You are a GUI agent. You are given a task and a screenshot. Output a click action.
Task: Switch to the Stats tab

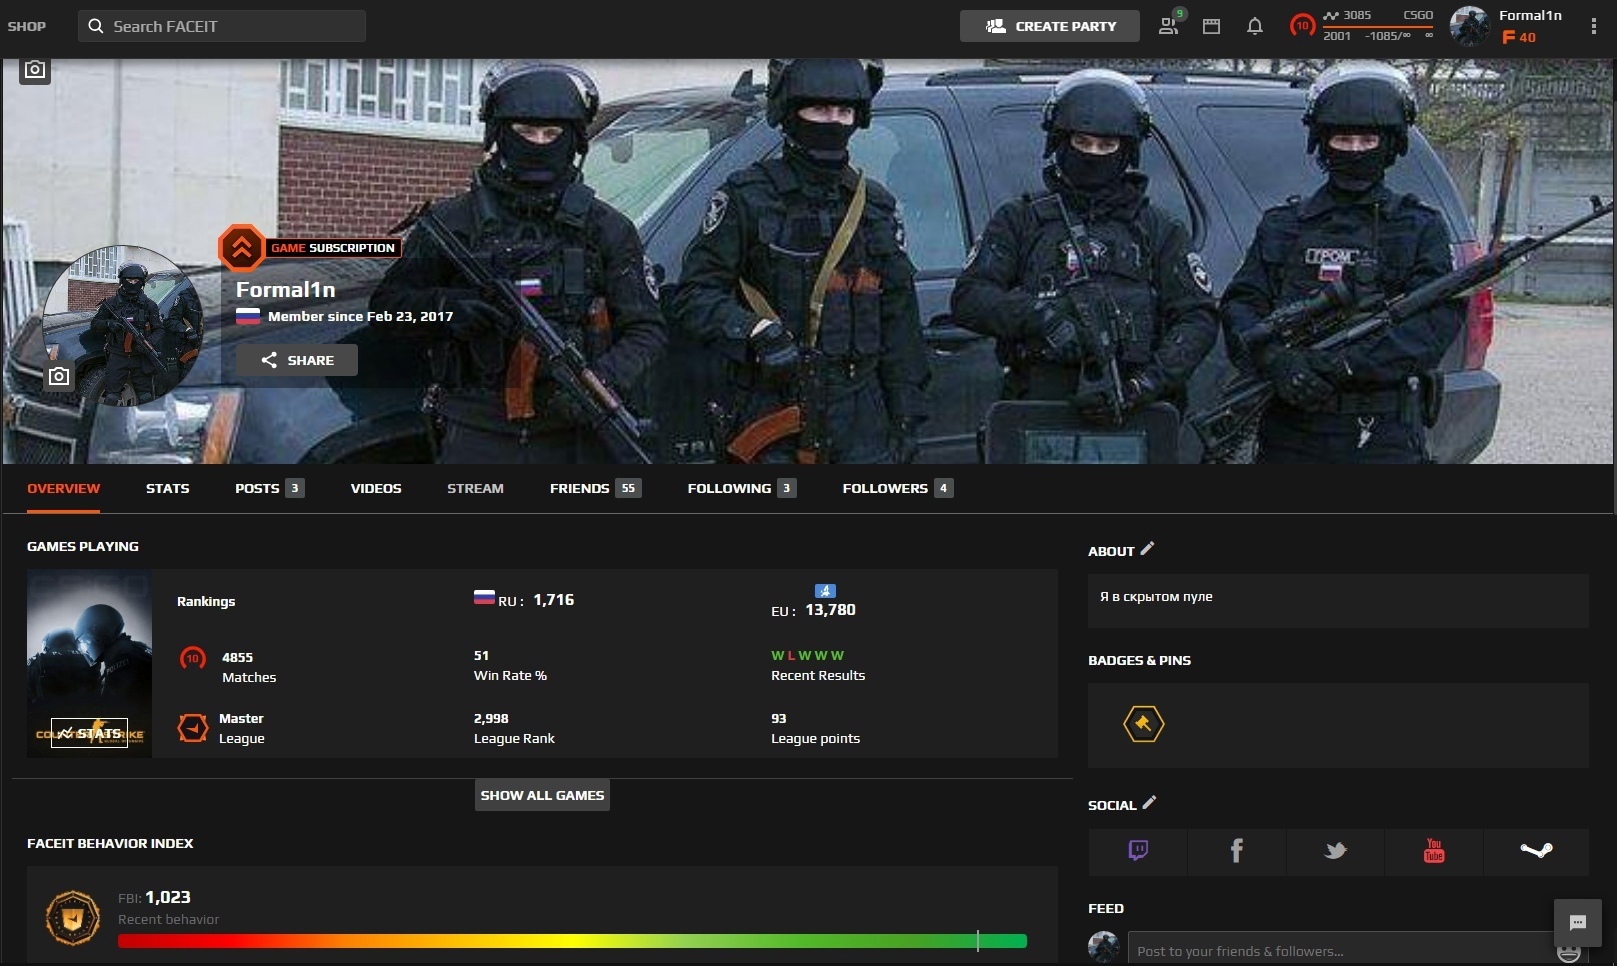(167, 488)
